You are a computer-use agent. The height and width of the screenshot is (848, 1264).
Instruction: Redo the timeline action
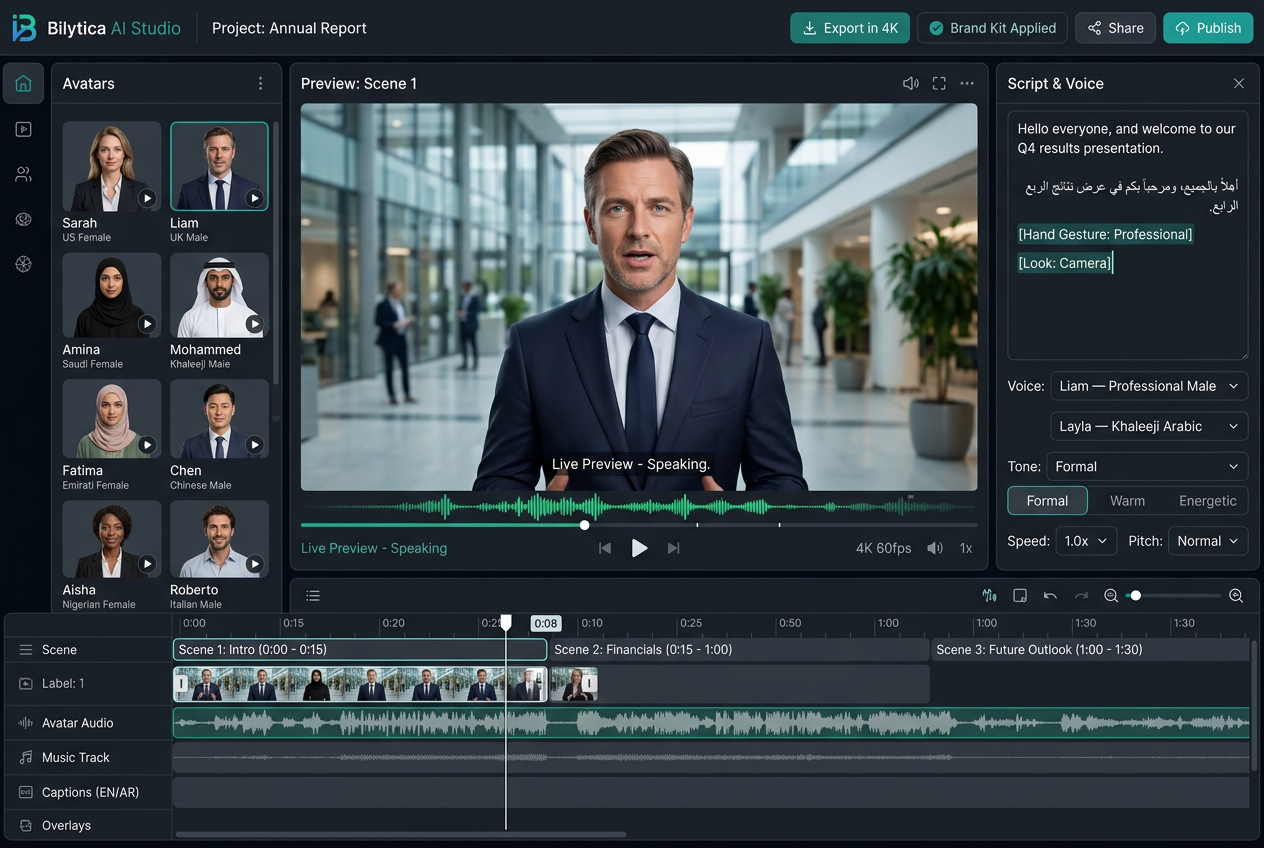pyautogui.click(x=1080, y=595)
